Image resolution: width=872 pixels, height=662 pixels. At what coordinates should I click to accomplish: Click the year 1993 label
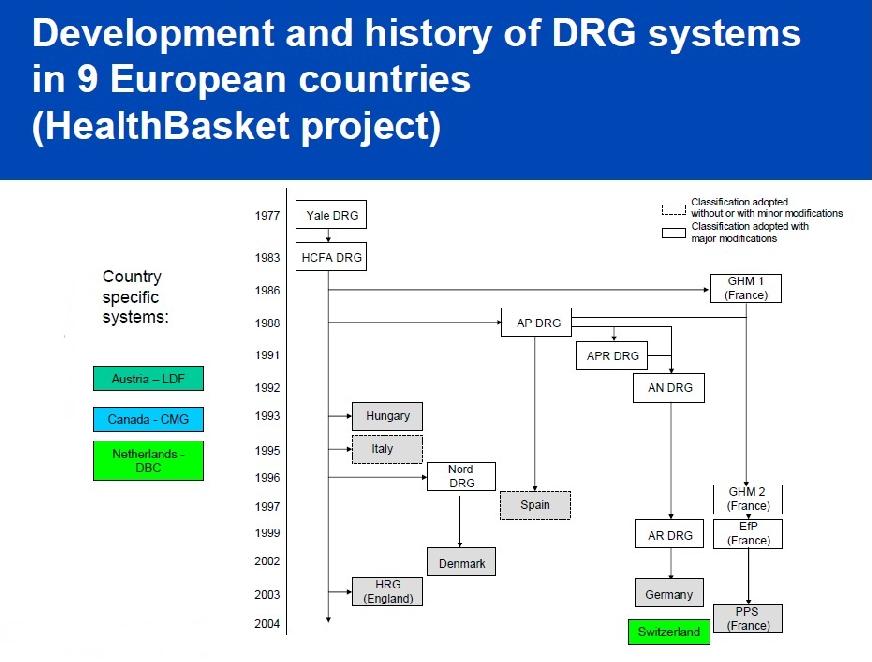point(267,416)
